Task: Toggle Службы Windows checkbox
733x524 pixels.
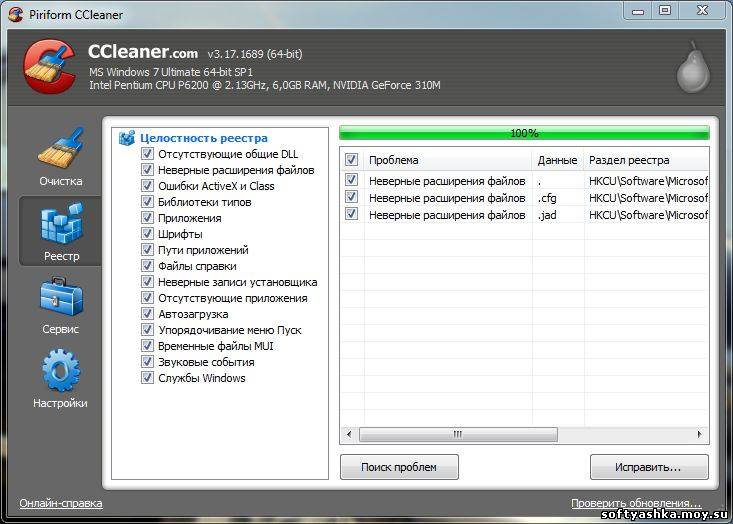Action: pyautogui.click(x=147, y=378)
